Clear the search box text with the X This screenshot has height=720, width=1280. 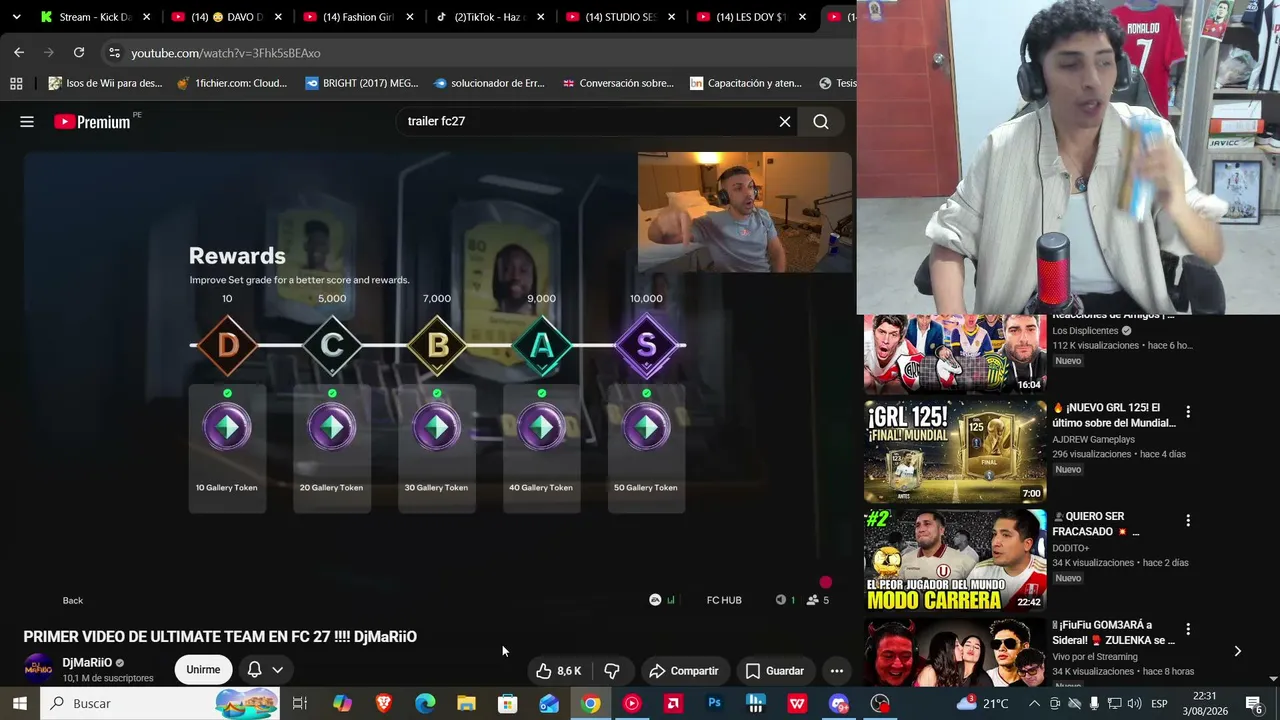785,122
